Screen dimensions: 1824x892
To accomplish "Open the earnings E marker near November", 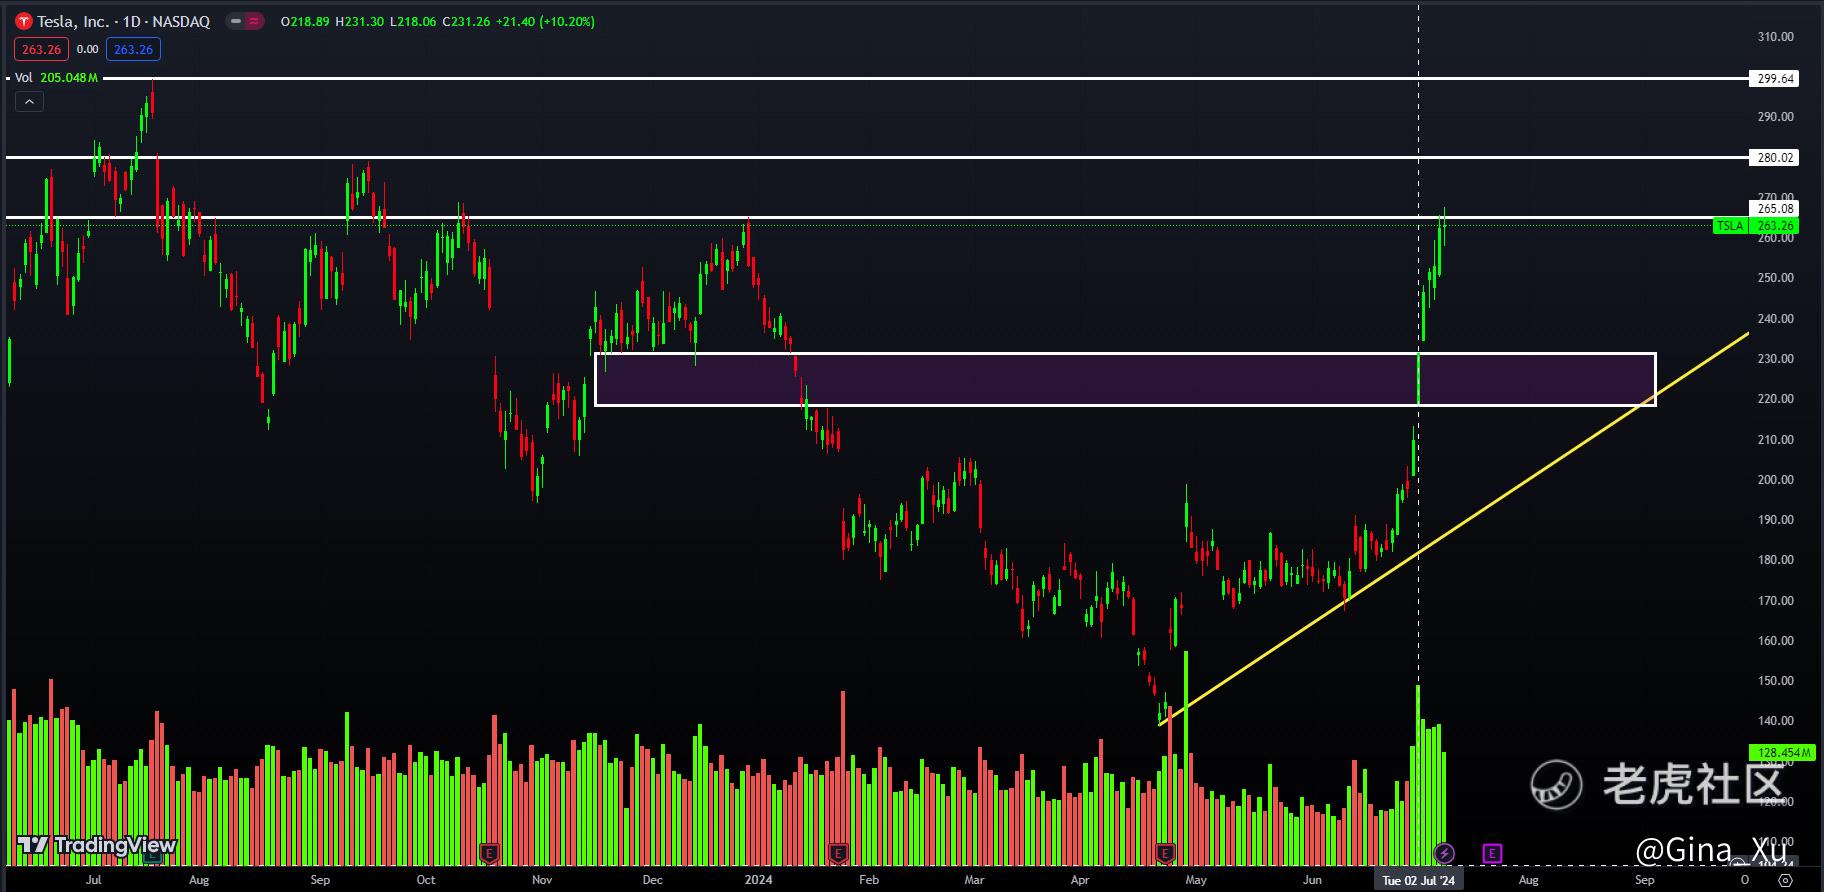I will (x=489, y=853).
